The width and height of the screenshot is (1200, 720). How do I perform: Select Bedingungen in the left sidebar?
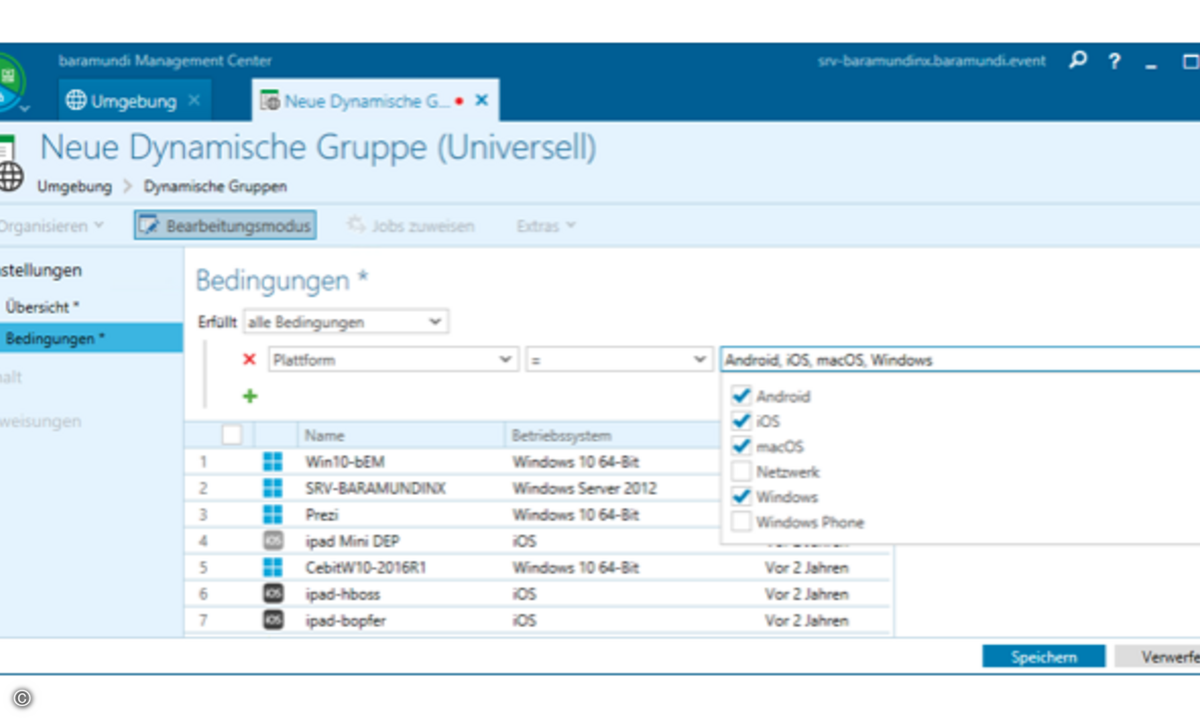tap(91, 338)
